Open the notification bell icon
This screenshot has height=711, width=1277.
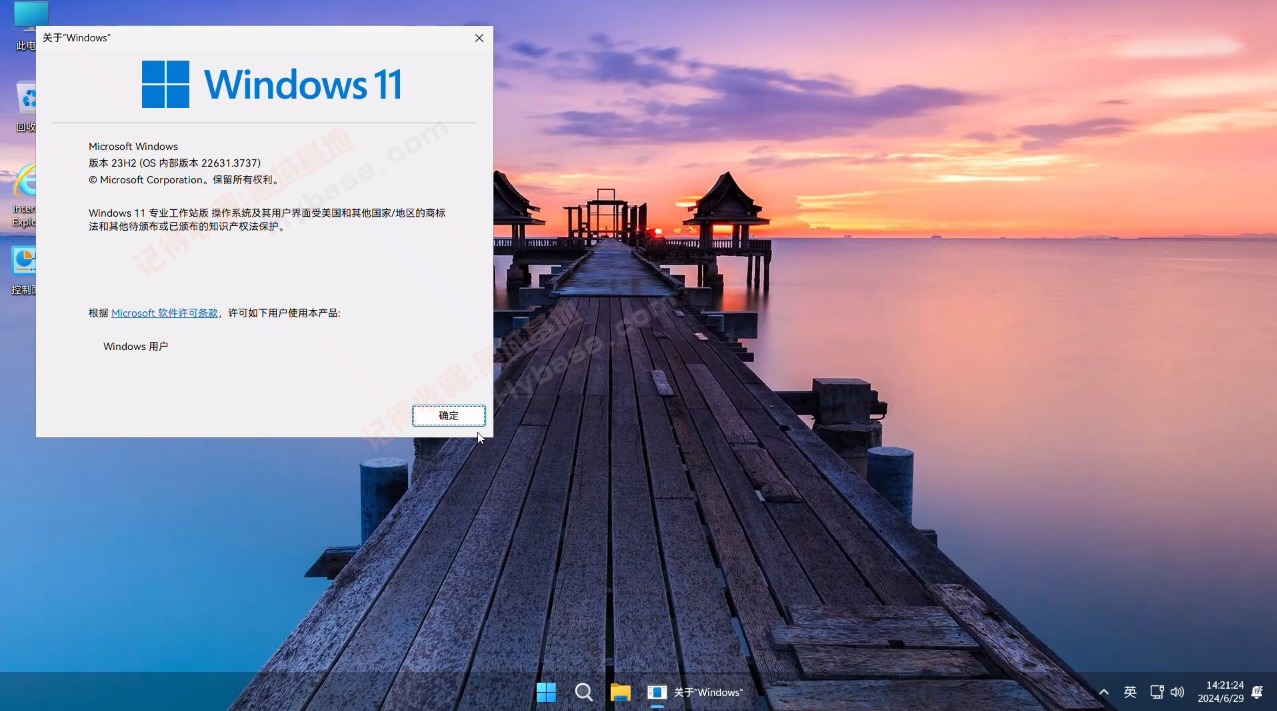pos(1258,692)
